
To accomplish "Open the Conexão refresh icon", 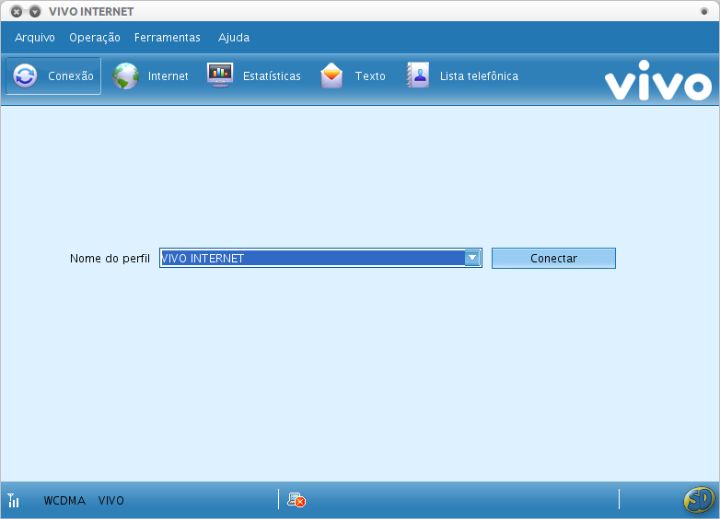I will click(25, 76).
